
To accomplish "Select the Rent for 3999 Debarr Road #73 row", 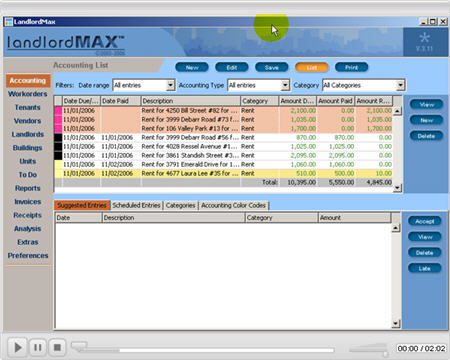I will click(223, 119).
